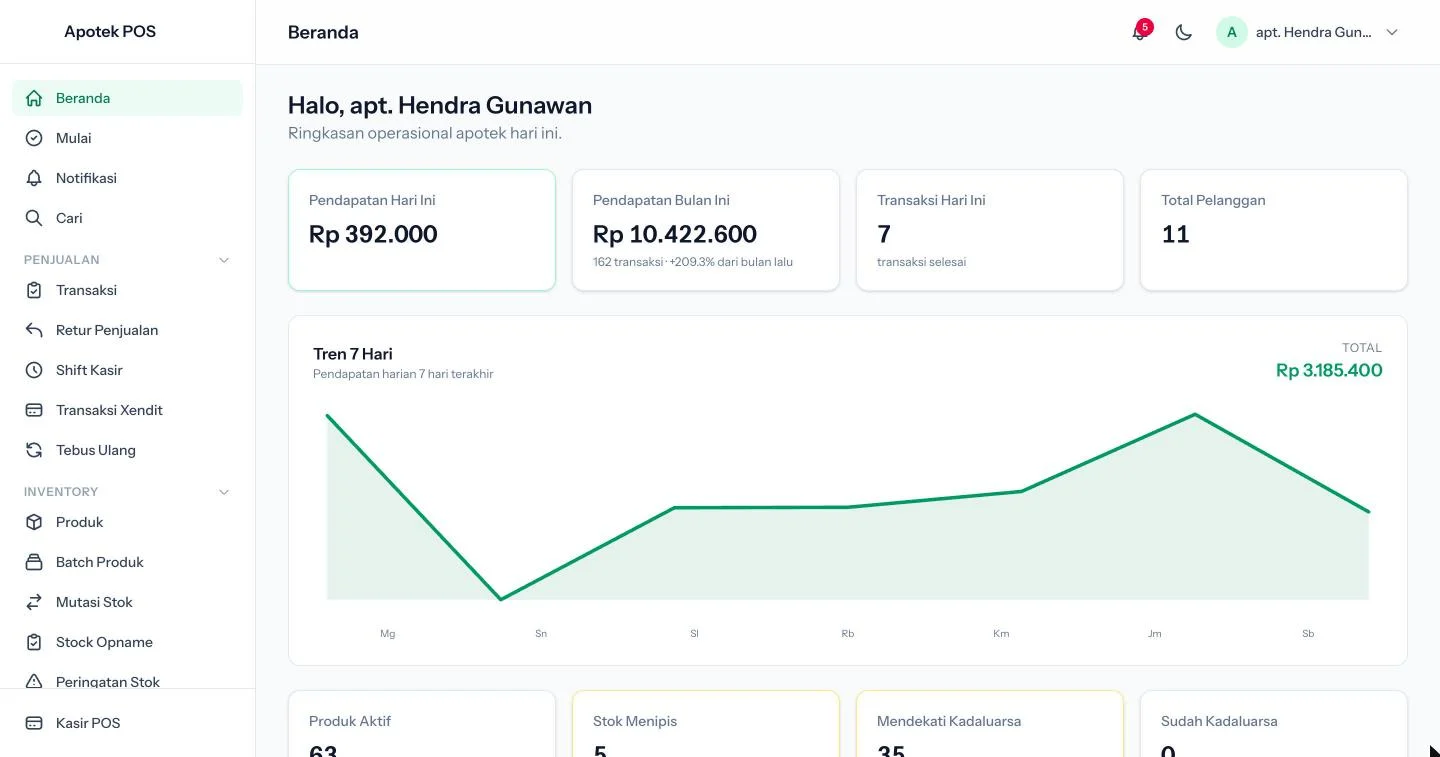Open Retur Penjualan menu item
The height and width of the screenshot is (757, 1440).
click(127, 330)
